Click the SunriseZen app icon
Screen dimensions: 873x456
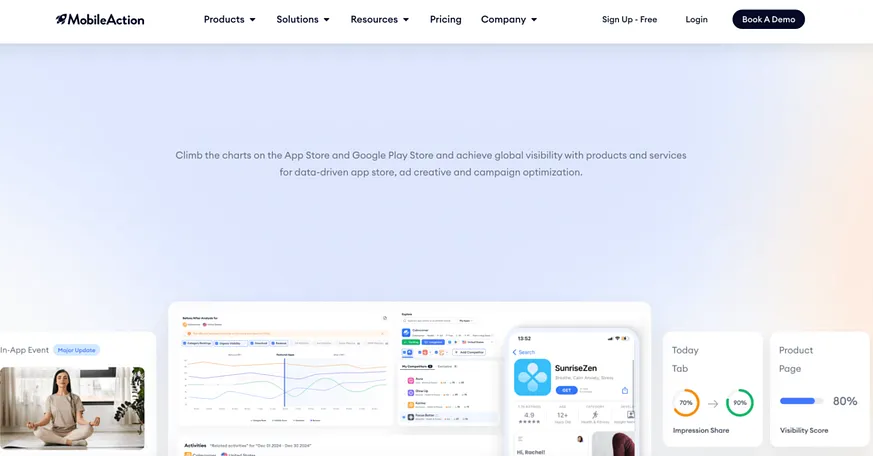(x=532, y=377)
